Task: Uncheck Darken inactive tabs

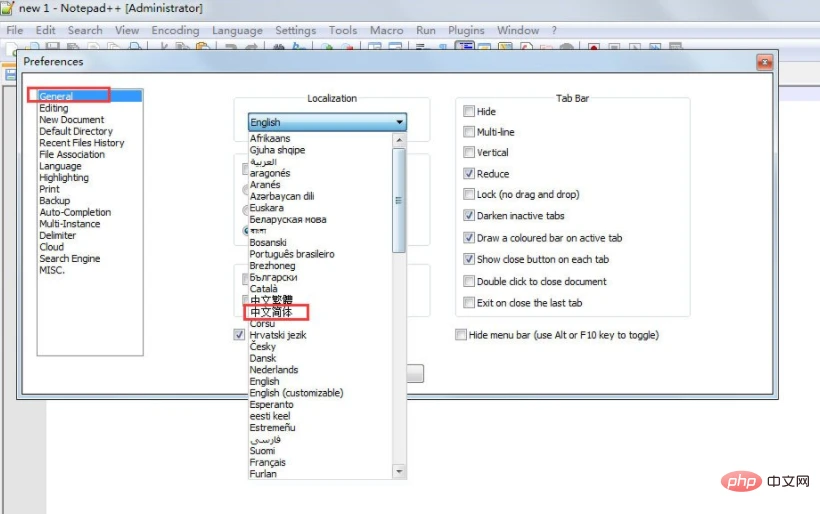Action: pos(469,216)
